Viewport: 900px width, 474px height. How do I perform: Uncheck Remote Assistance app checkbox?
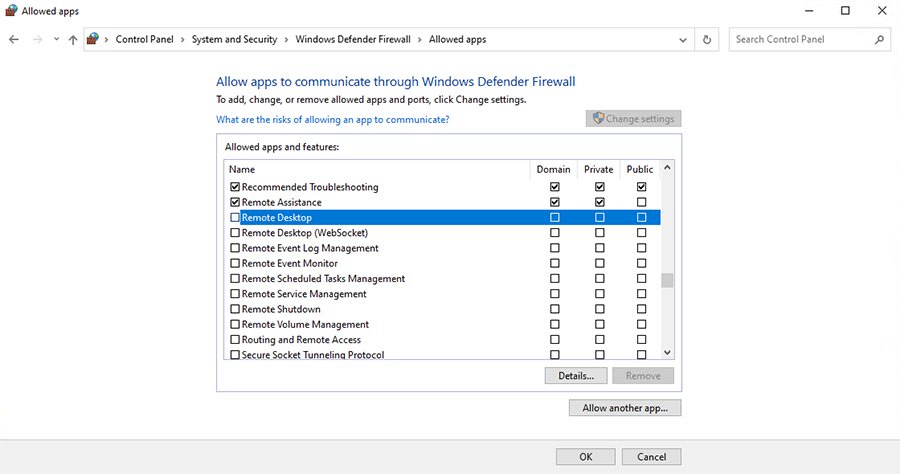[x=235, y=203]
